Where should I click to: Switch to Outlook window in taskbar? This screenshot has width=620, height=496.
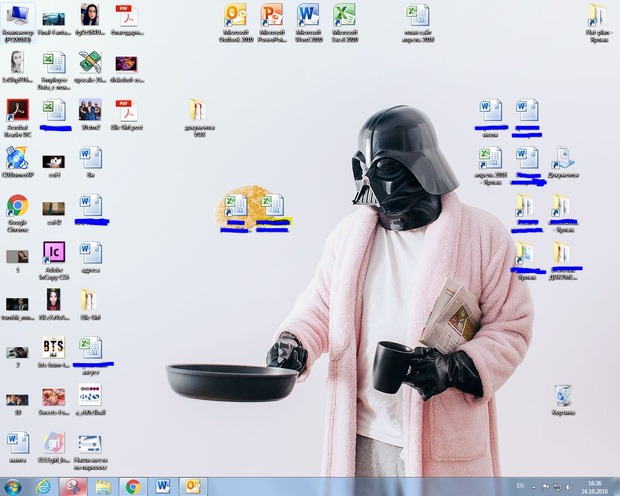(x=193, y=487)
